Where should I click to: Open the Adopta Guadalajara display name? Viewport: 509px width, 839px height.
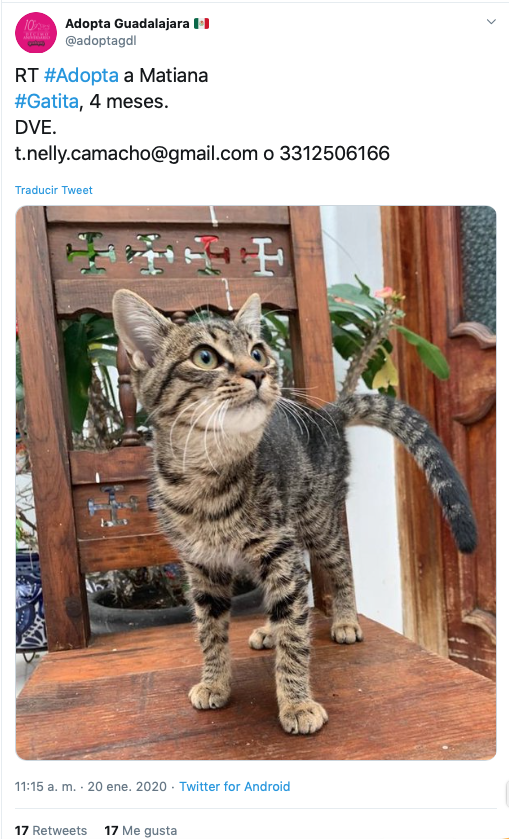(127, 24)
